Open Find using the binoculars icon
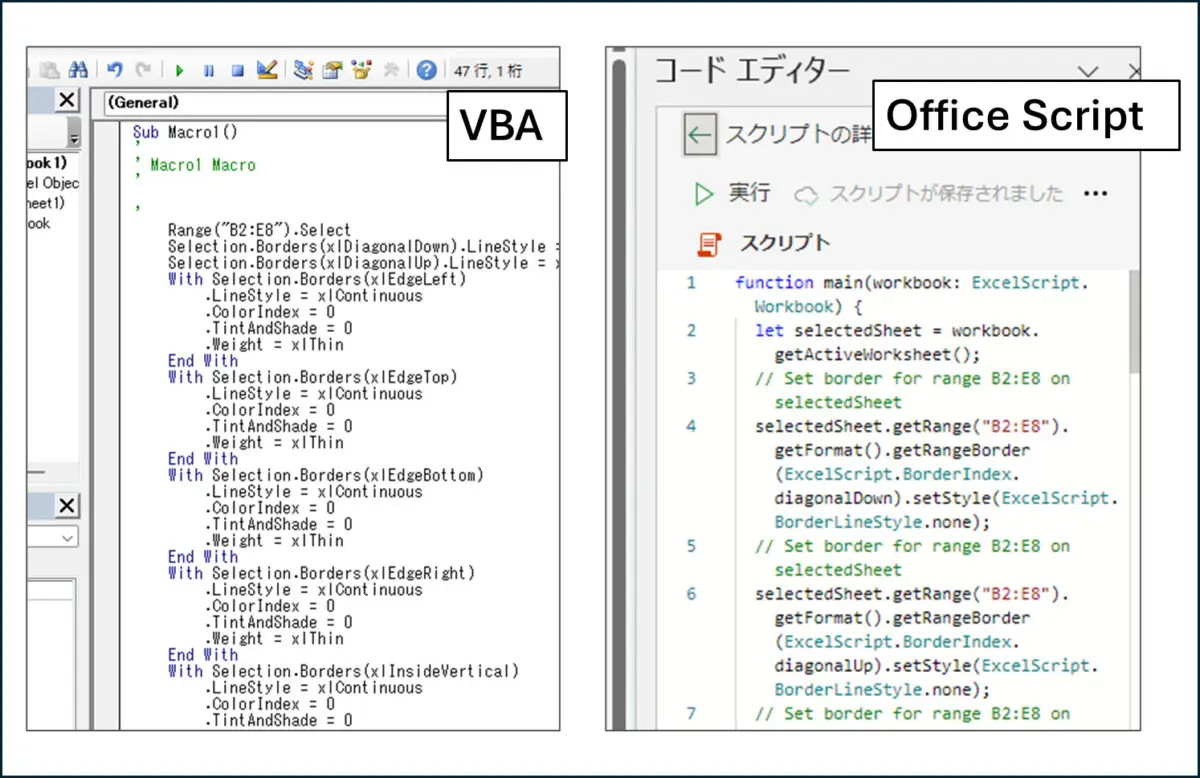Screen dimensions: 1200x778 pyautogui.click(x=80, y=70)
